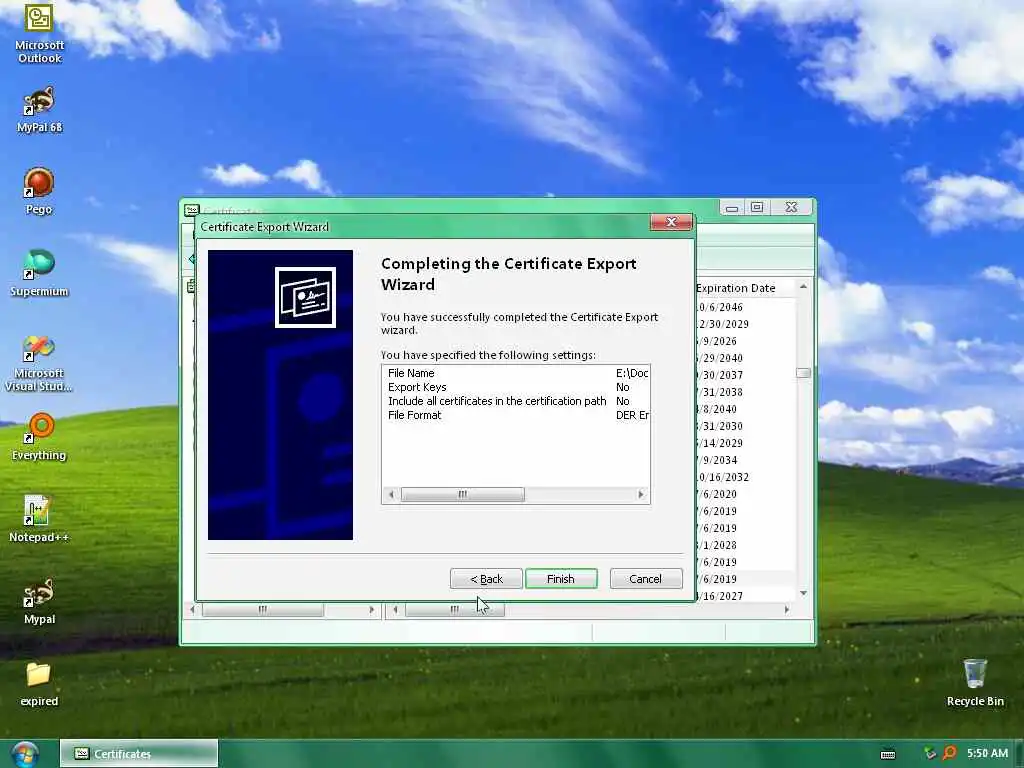The width and height of the screenshot is (1024, 768).
Task: Click the Certificates taskbar button
Action: 139,754
